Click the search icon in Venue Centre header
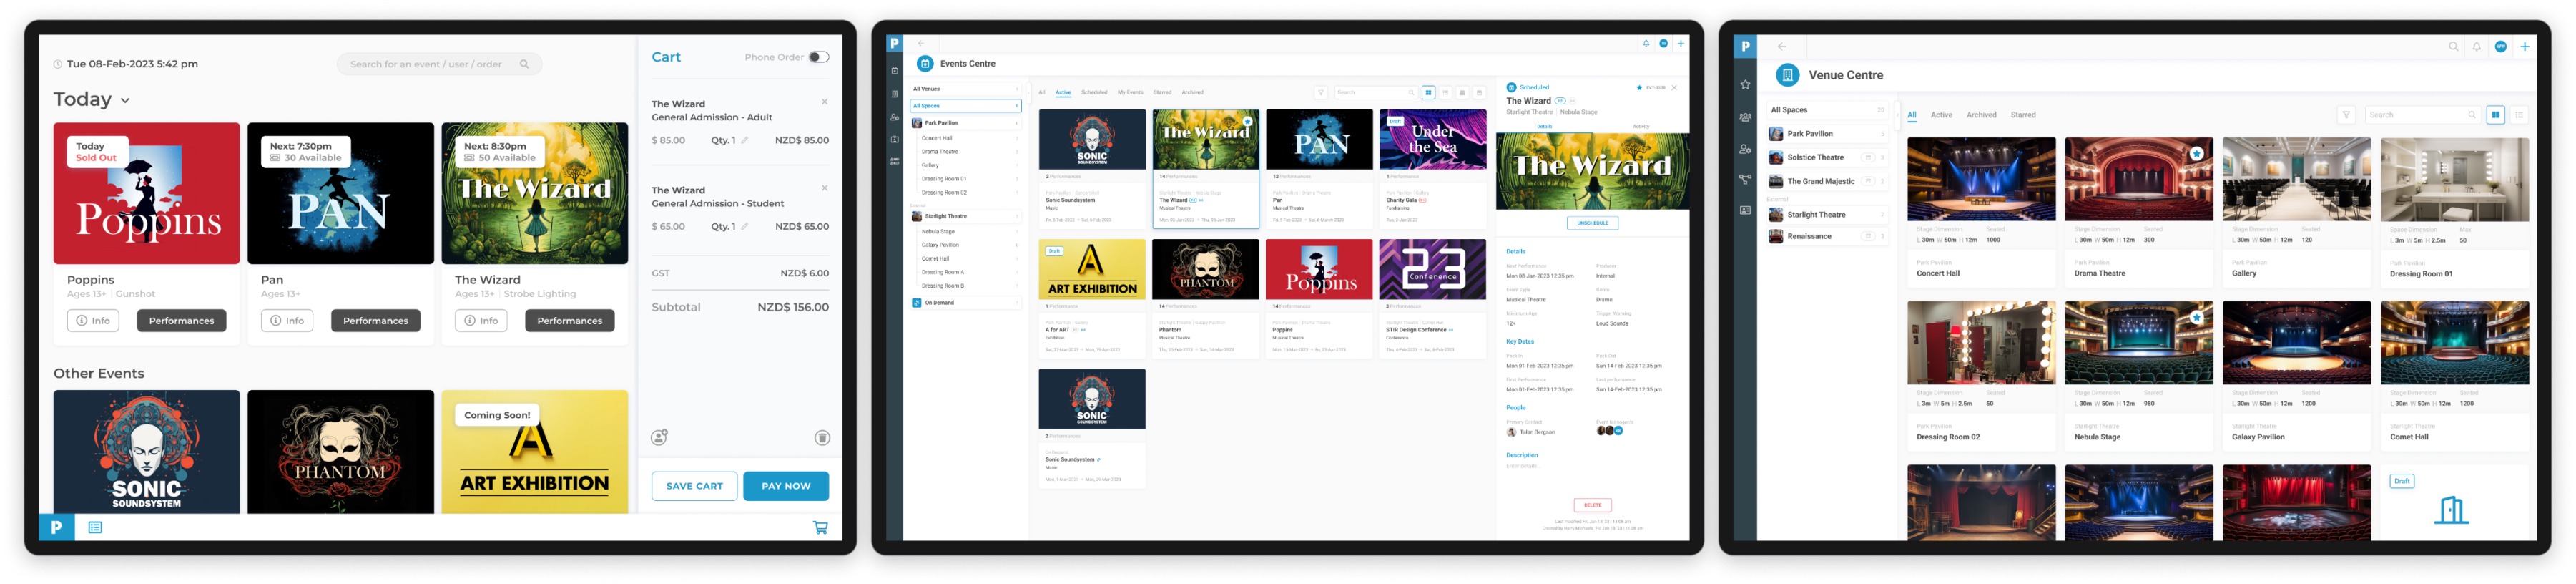This screenshot has height=584, width=2576. point(2453,47)
